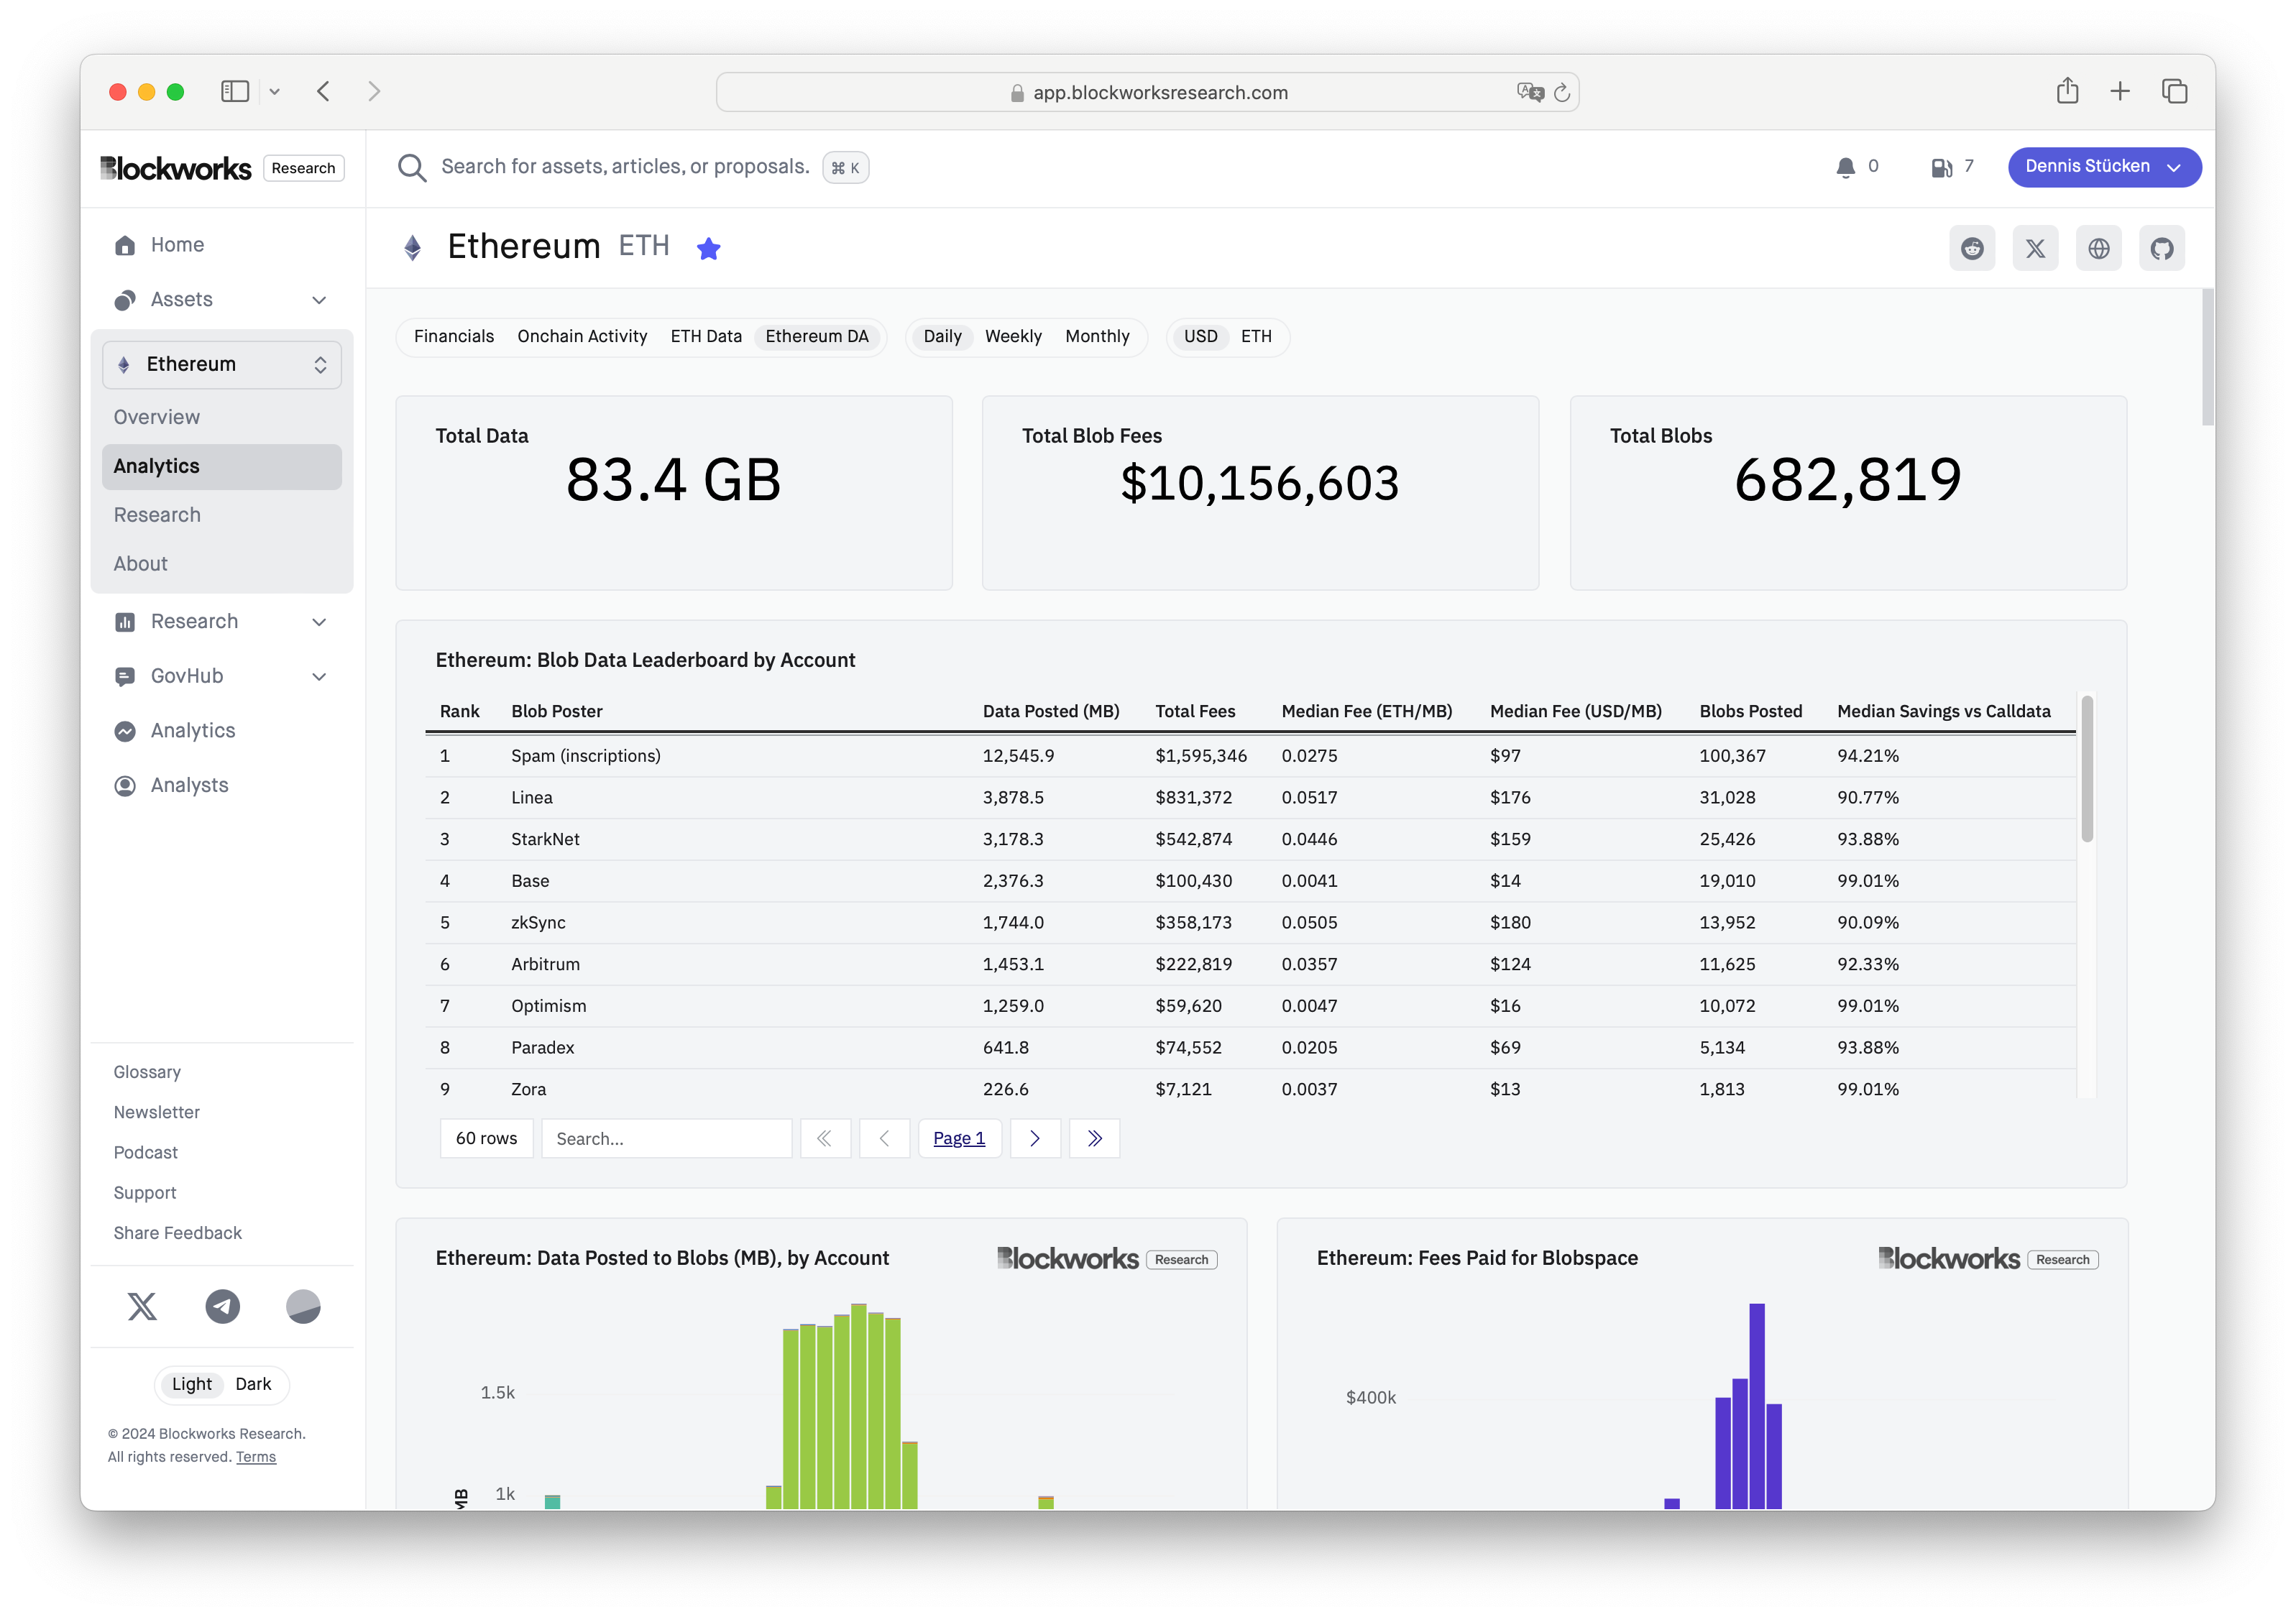Click the Home sidebar icon
Image resolution: width=2296 pixels, height=1617 pixels.
(x=125, y=245)
